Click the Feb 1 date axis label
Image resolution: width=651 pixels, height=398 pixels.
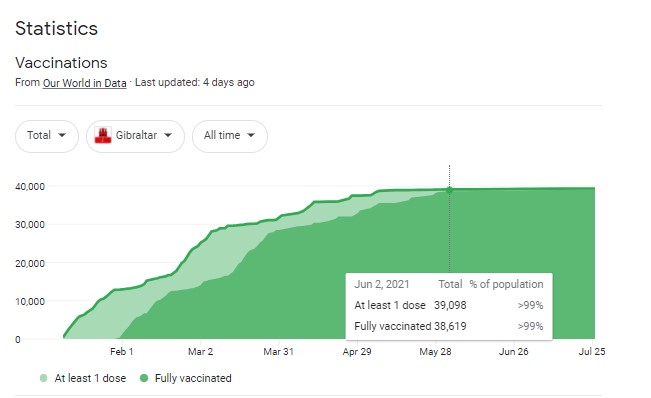(x=122, y=352)
